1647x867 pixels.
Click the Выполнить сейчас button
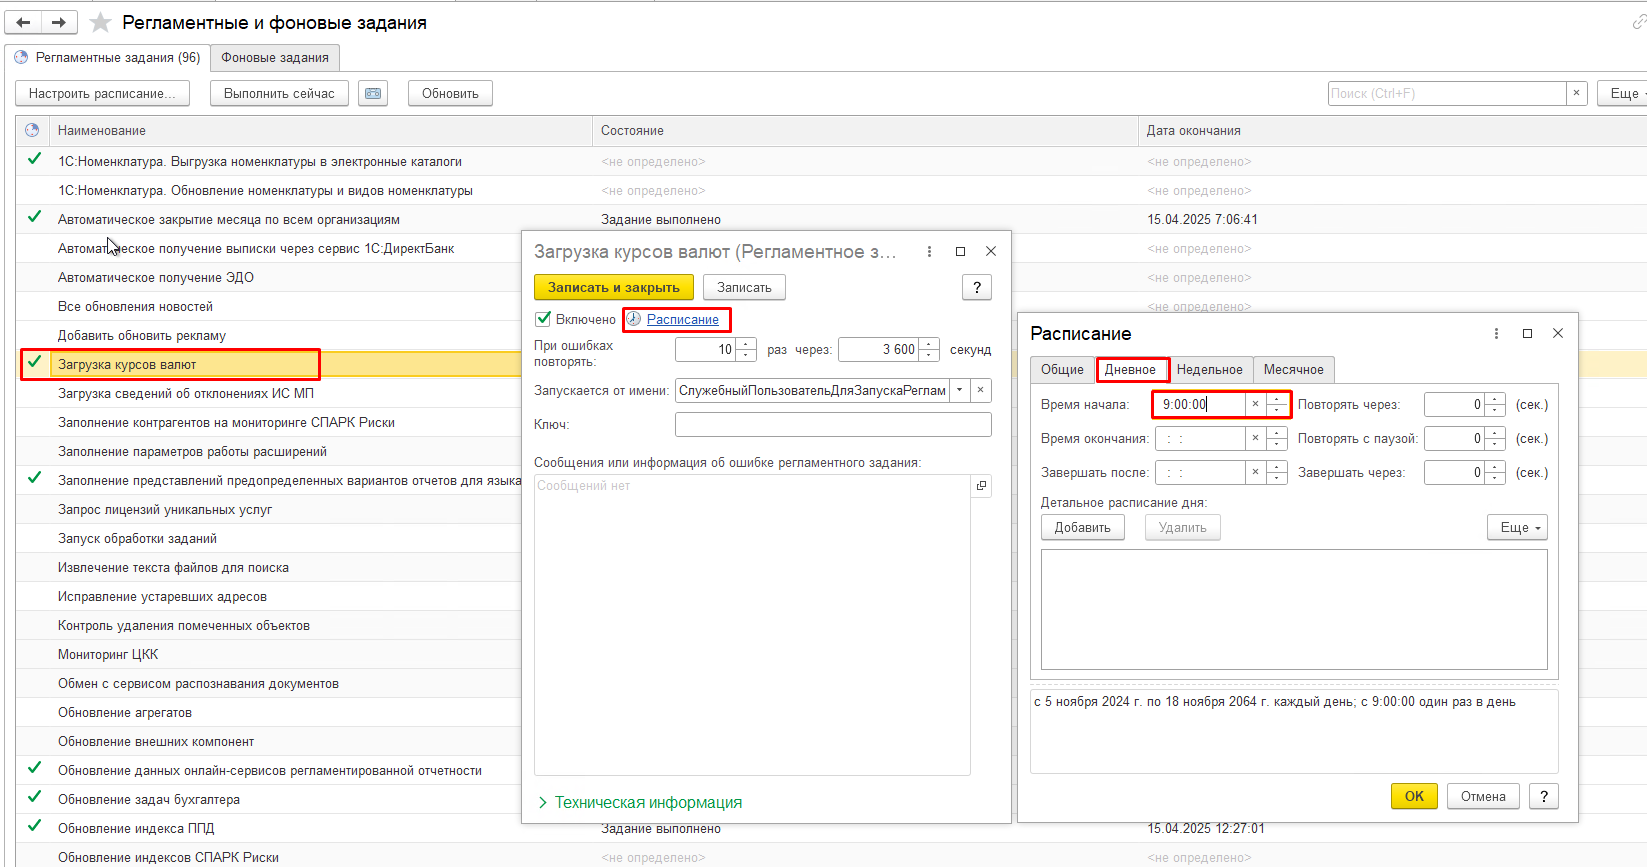(x=279, y=93)
